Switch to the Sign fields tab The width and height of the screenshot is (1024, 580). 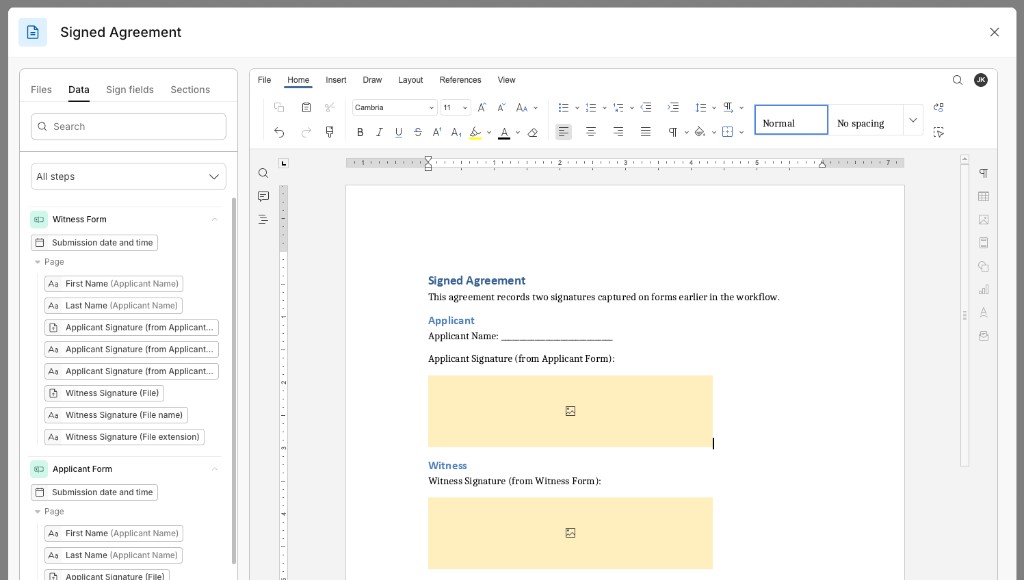pos(130,89)
